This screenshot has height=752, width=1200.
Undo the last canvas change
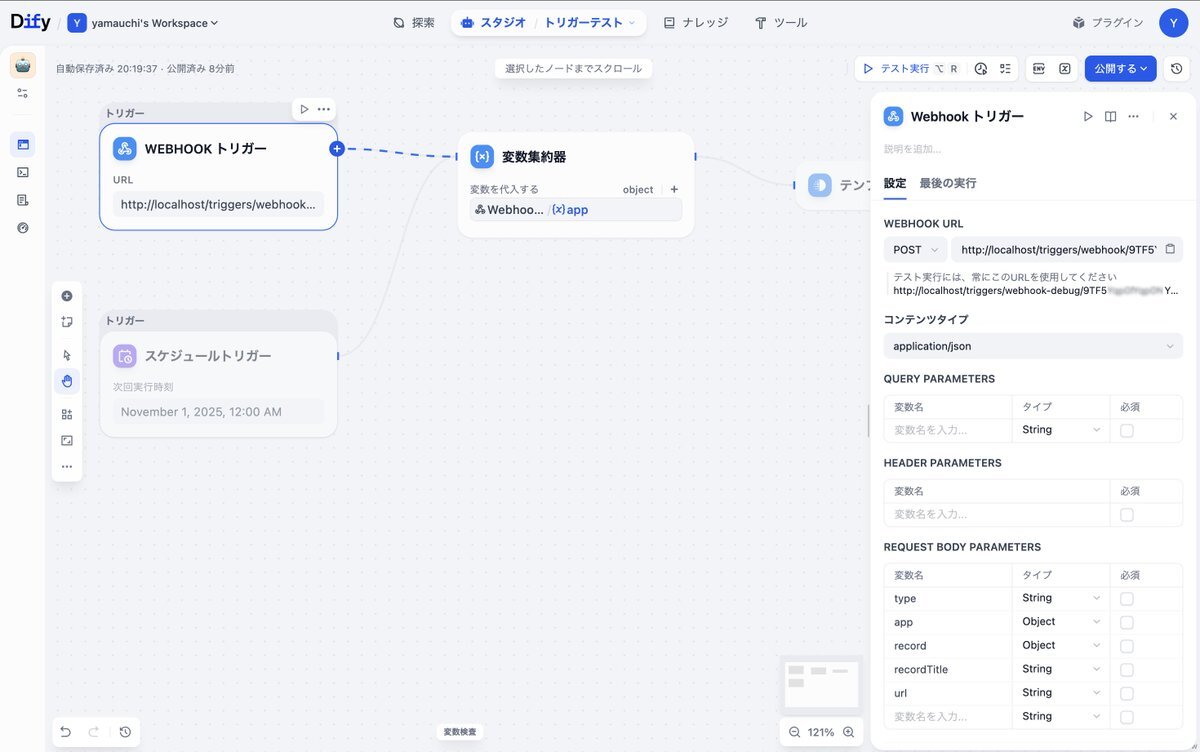[66, 732]
